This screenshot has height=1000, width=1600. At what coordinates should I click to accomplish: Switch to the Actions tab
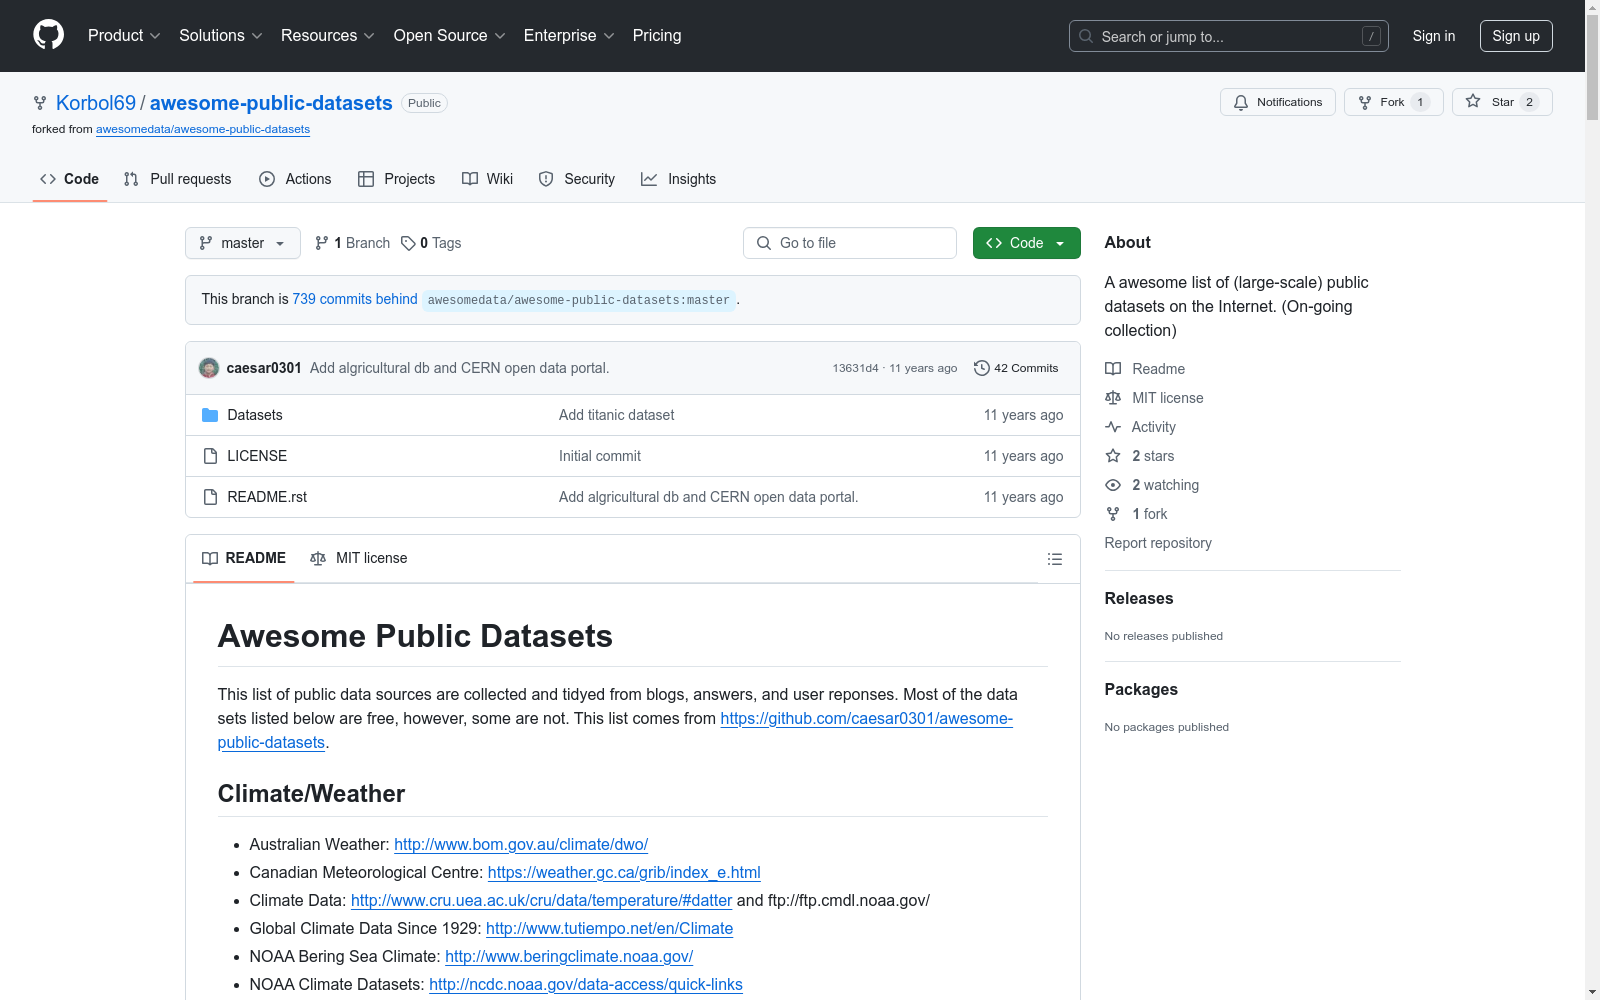[295, 179]
